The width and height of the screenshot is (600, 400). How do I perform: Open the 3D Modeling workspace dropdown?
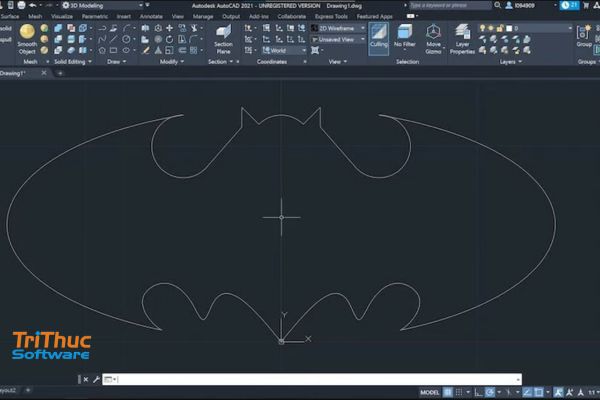pos(102,5)
